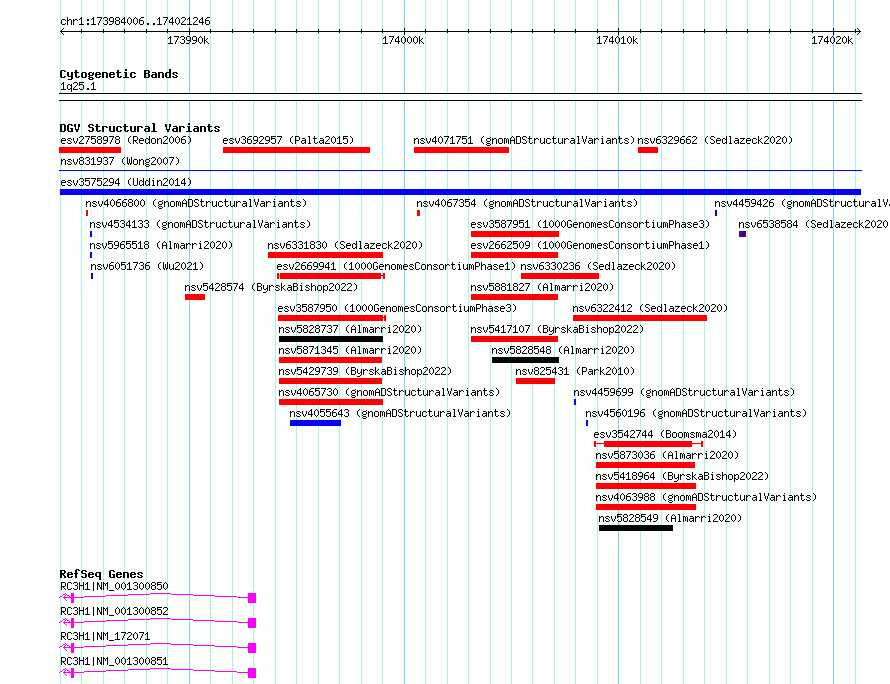Click the magenta exon box of NM_172071
Image resolution: width=890 pixels, height=684 pixels.
pyautogui.click(x=252, y=648)
